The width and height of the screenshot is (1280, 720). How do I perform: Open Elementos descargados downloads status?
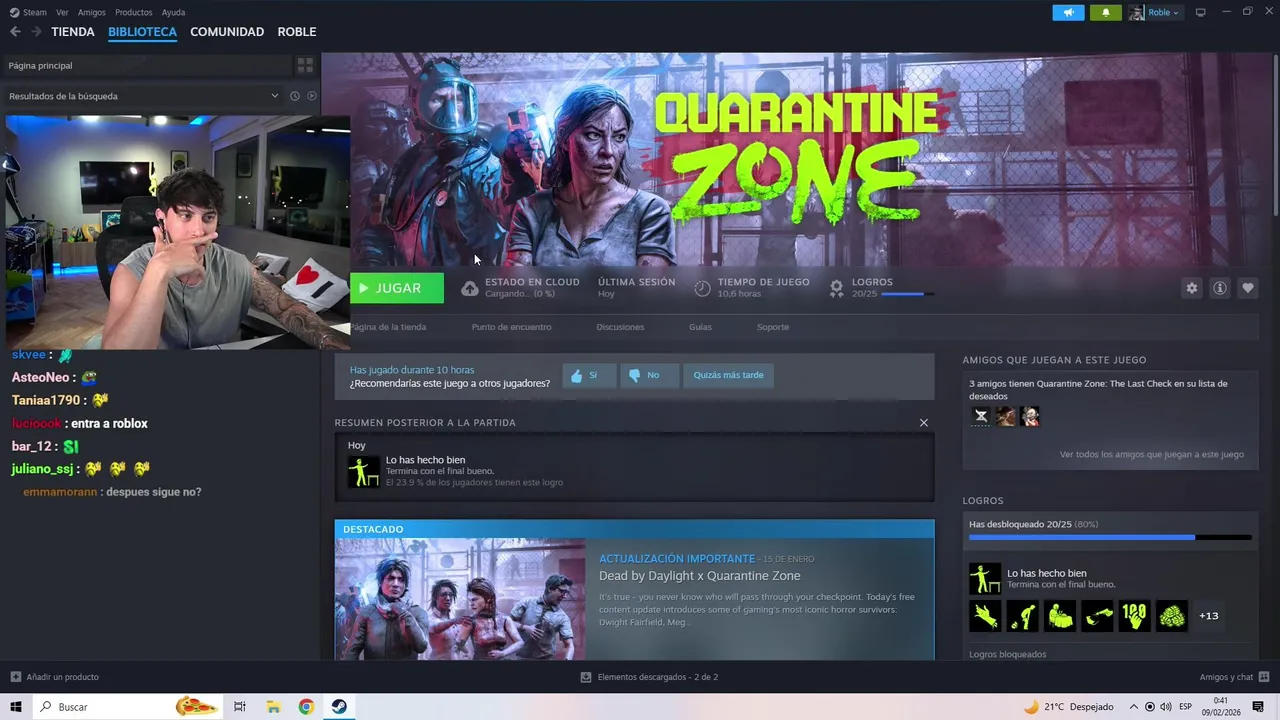tap(649, 677)
